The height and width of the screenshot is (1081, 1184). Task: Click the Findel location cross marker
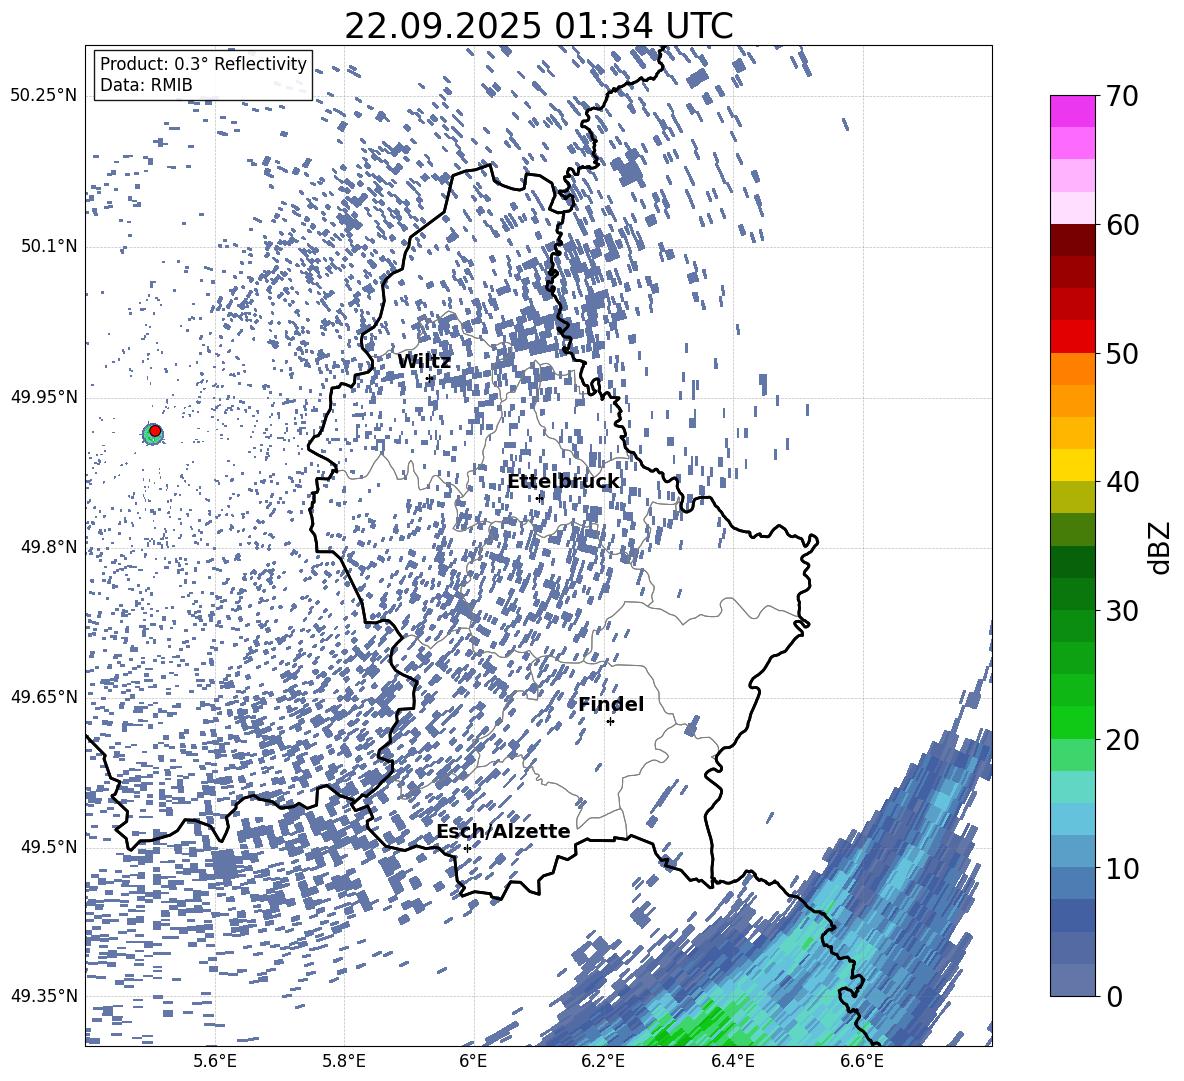pyautogui.click(x=610, y=722)
